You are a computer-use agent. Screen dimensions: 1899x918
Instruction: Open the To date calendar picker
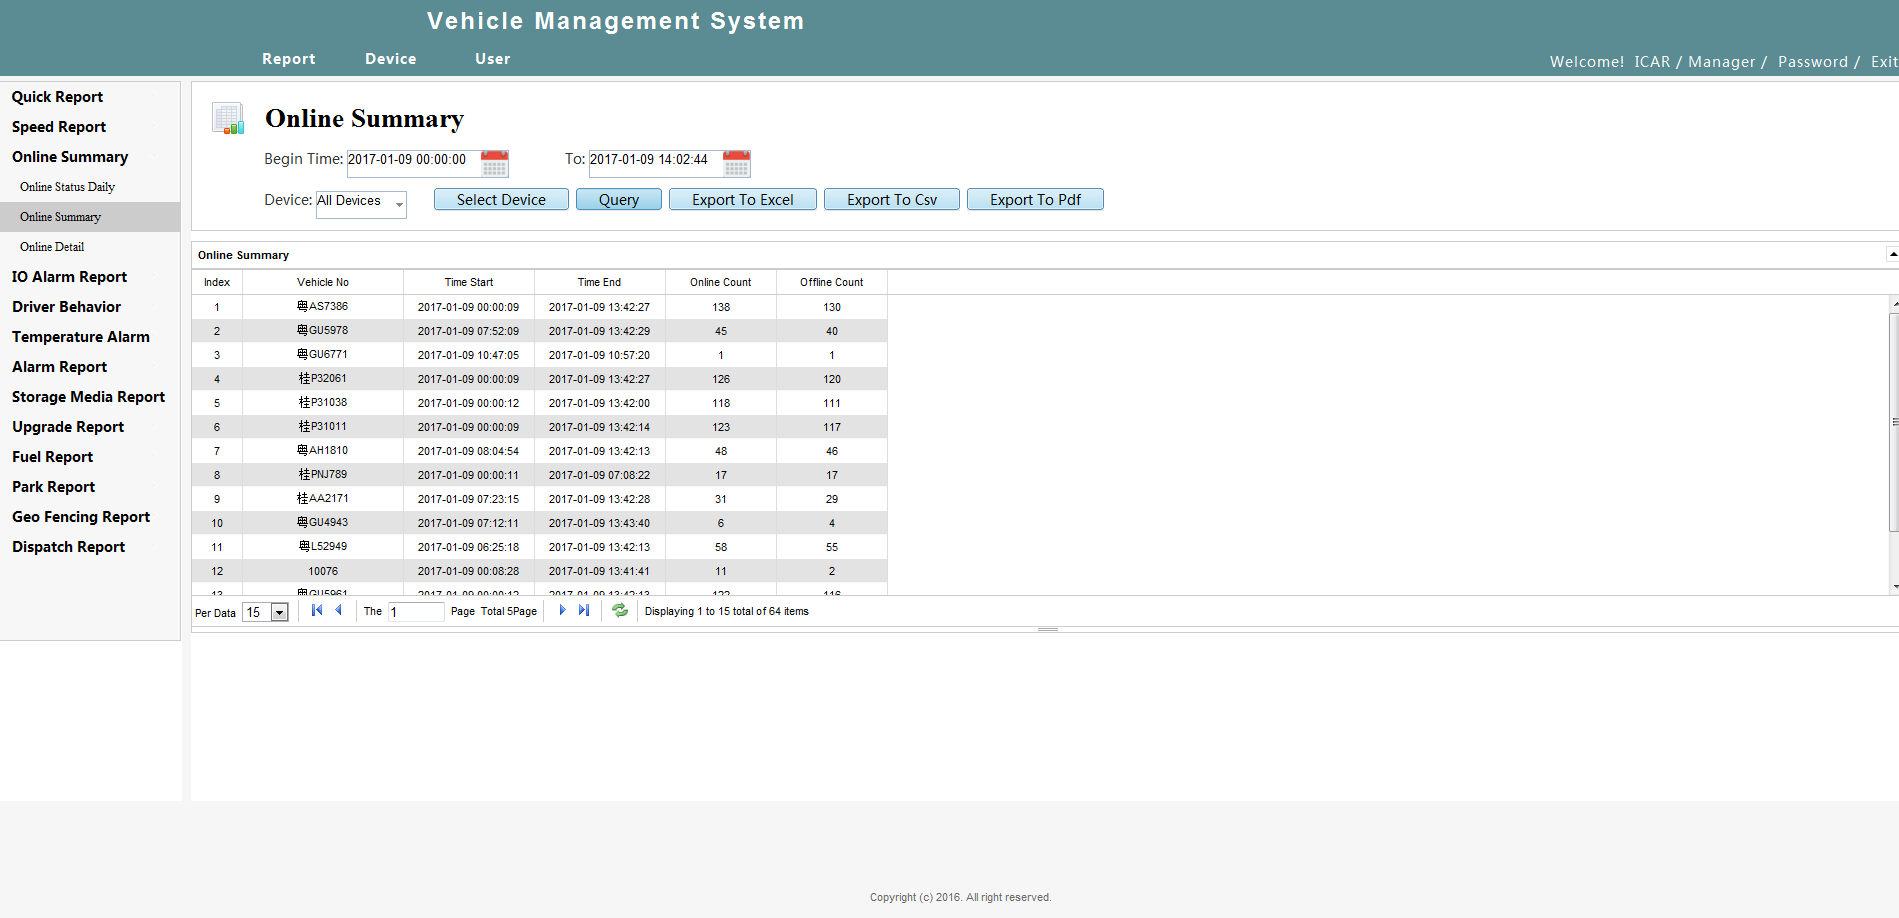pos(736,163)
